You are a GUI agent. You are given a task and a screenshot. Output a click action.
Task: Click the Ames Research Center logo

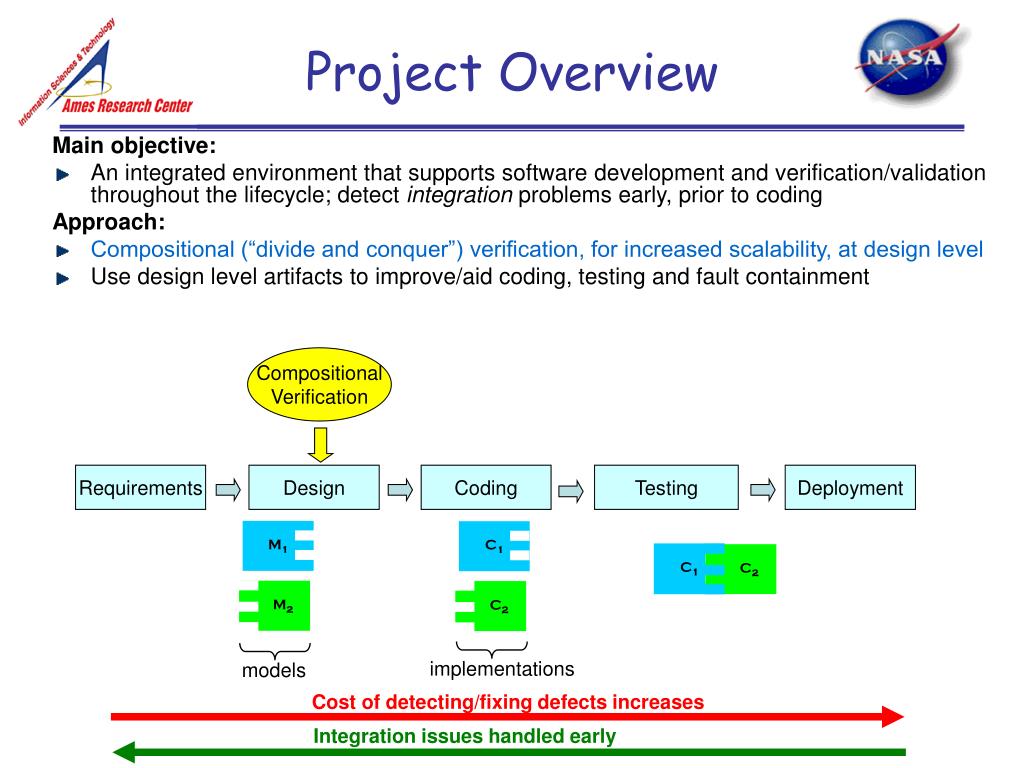[104, 71]
